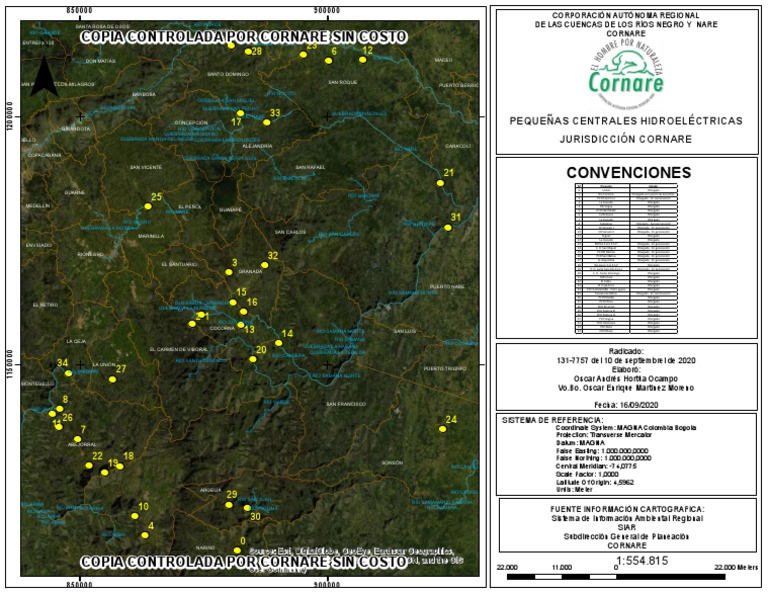Click yellow marker numbered 20

pos(253,359)
